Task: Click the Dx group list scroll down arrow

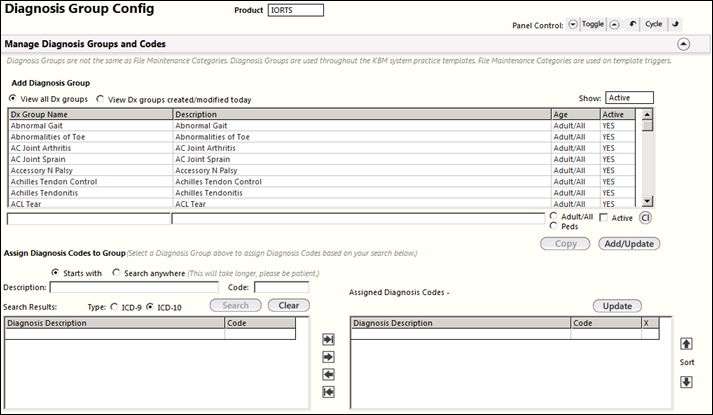Action: 648,201
